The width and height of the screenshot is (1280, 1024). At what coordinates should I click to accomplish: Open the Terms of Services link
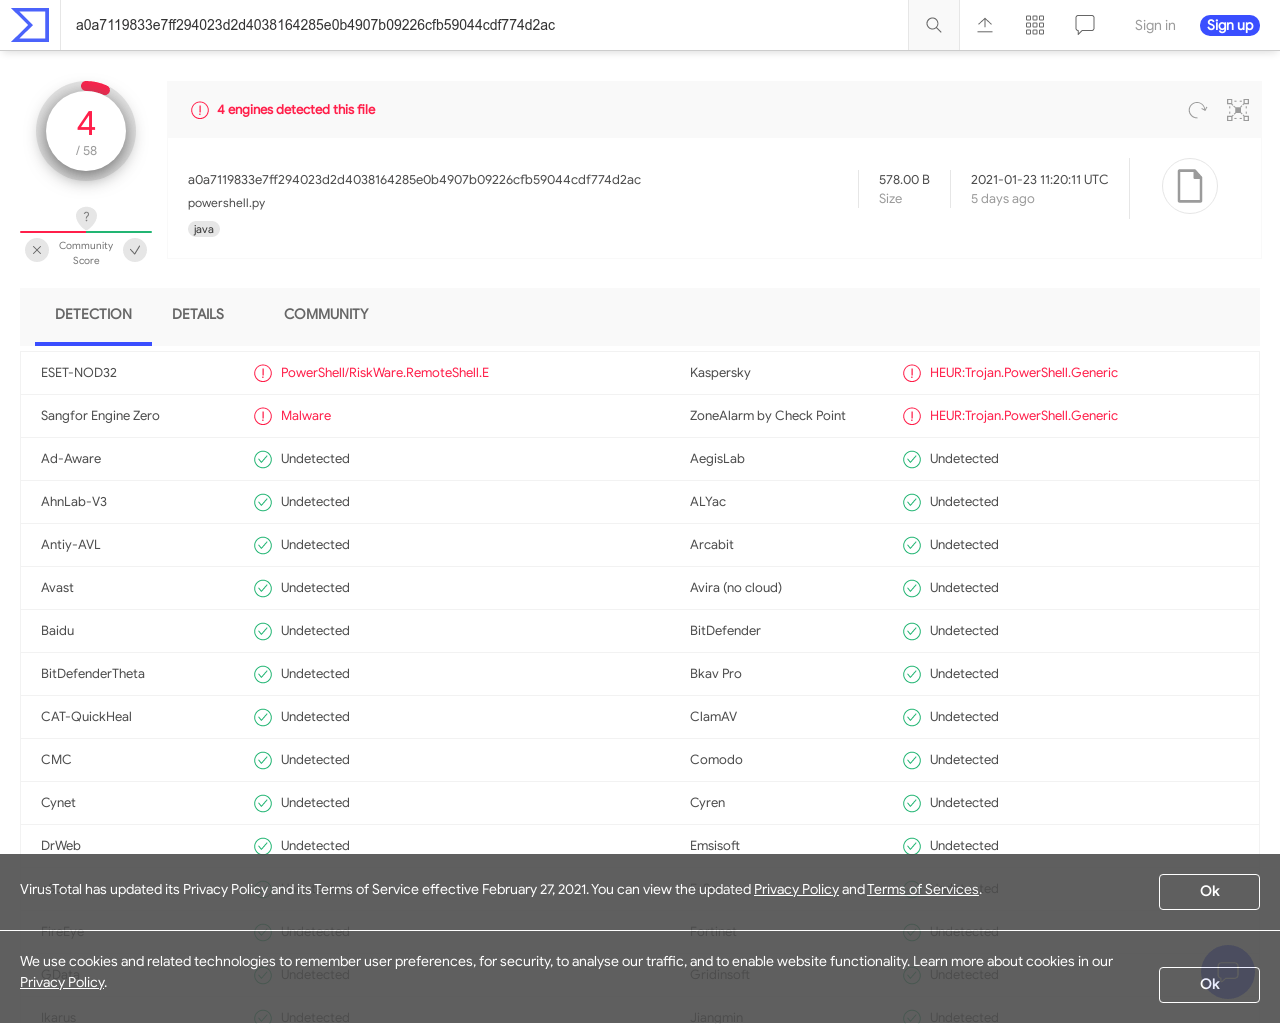point(923,889)
